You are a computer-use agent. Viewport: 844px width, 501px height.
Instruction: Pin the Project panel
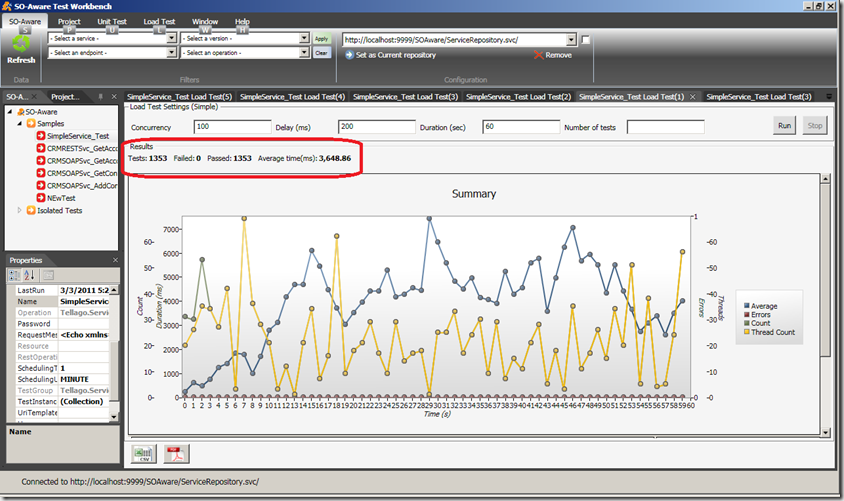(100, 96)
